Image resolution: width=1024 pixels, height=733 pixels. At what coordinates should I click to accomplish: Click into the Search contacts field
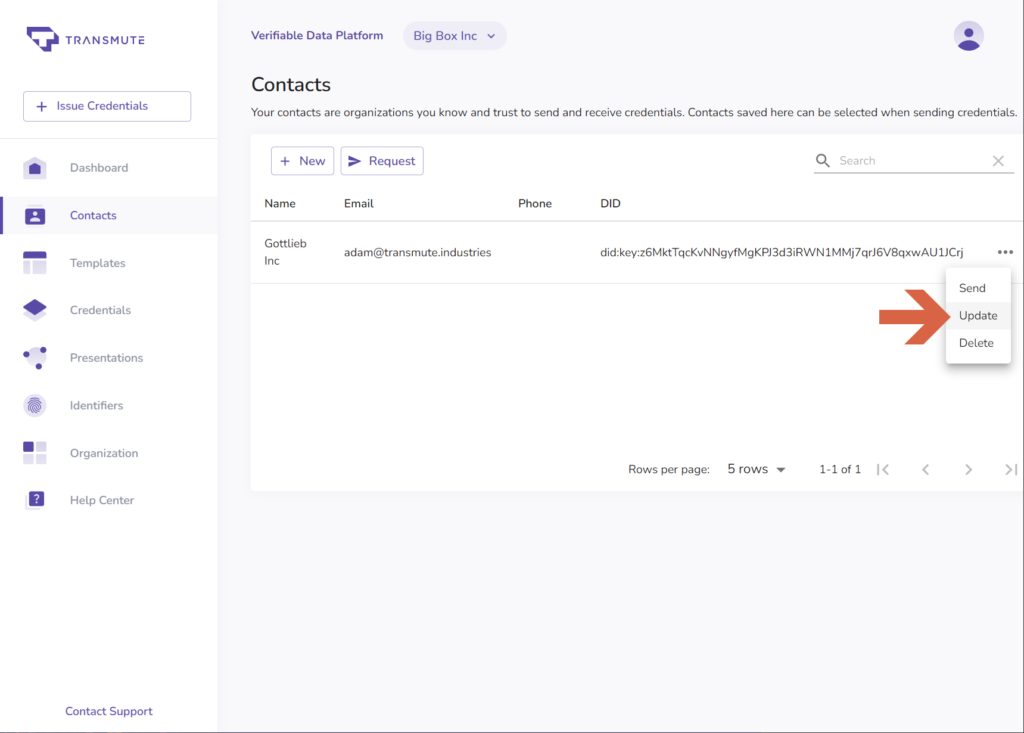pos(912,161)
